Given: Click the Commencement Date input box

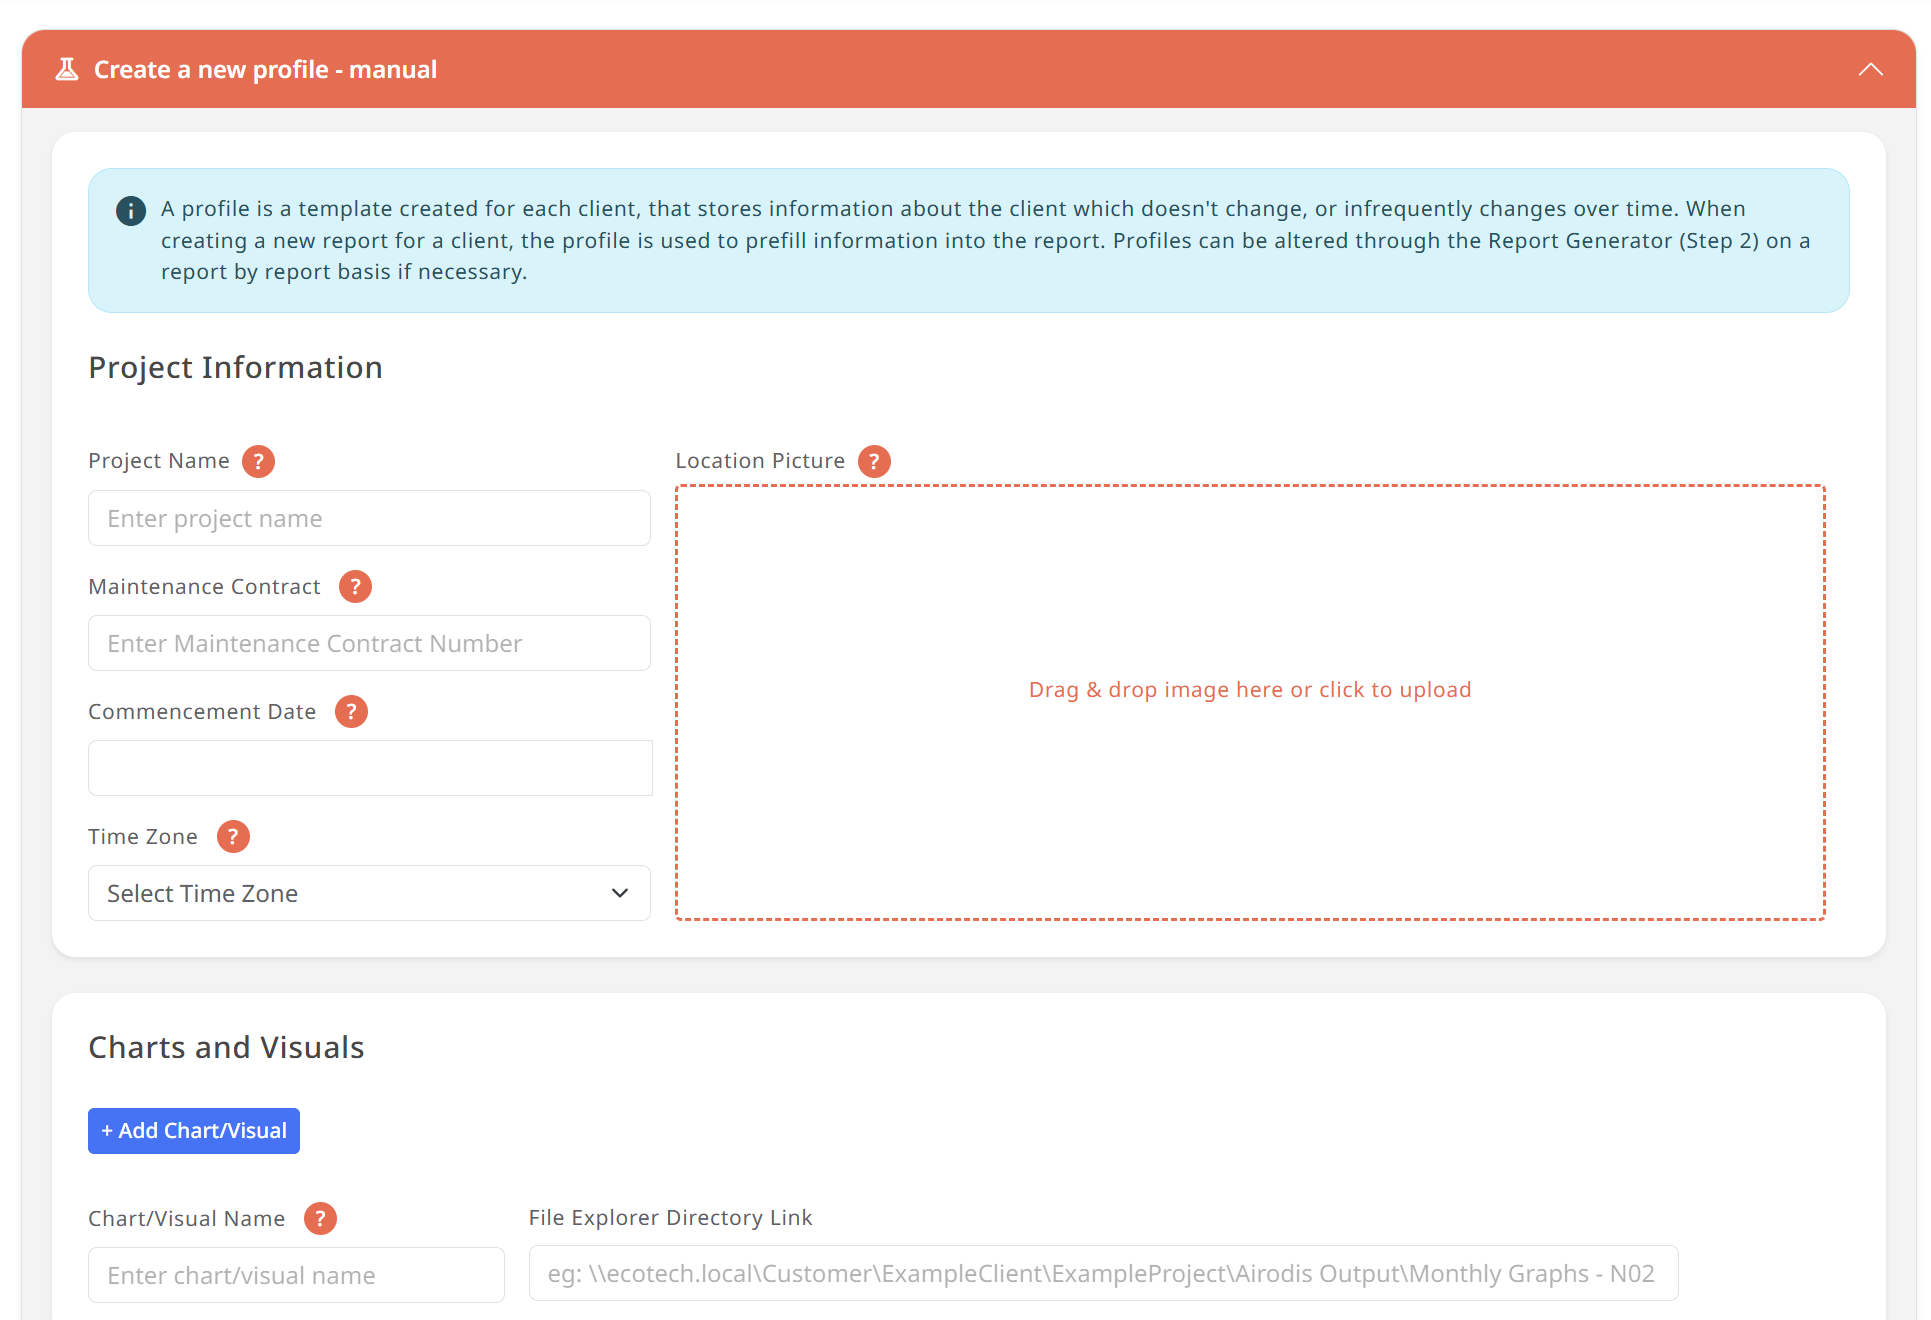Looking at the screenshot, I should 369,768.
